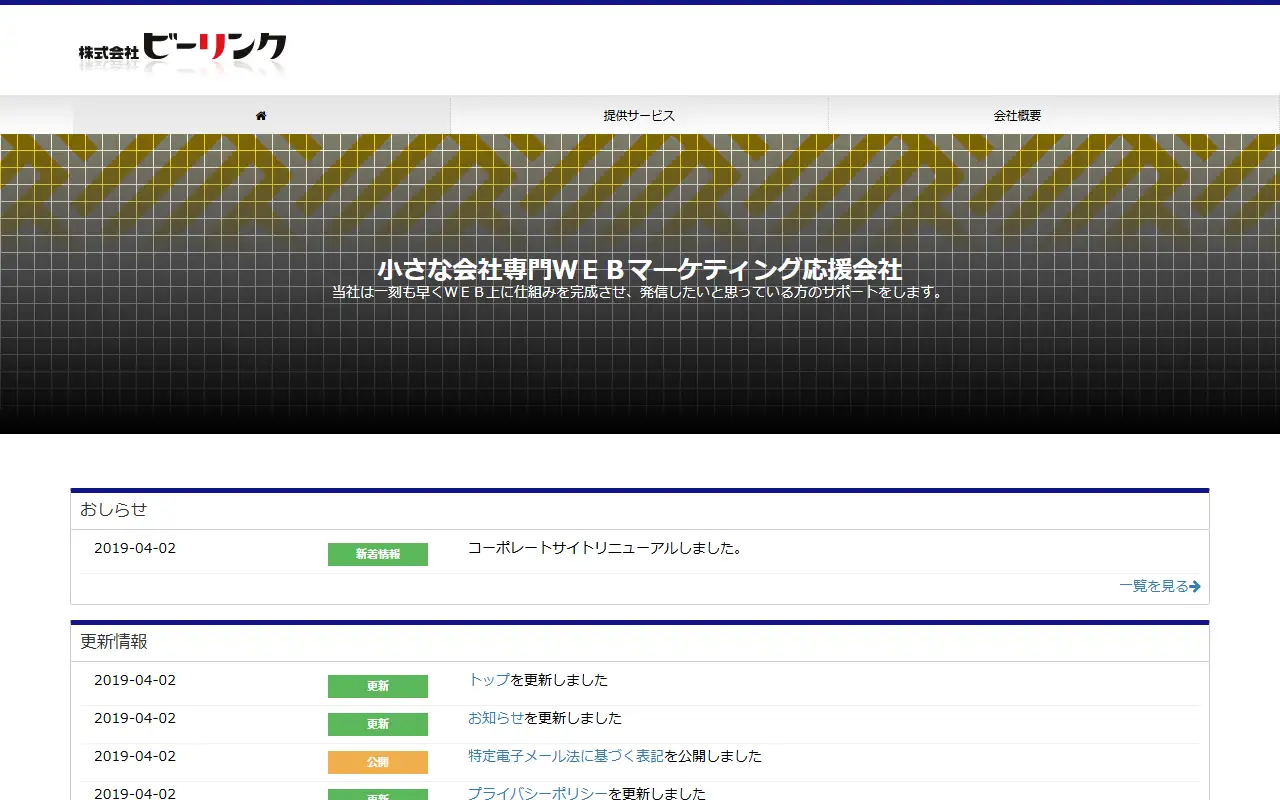Image resolution: width=1280 pixels, height=800 pixels.
Task: Click the hero subtitle starting with 当社は一刻も早く
Action: (x=640, y=293)
